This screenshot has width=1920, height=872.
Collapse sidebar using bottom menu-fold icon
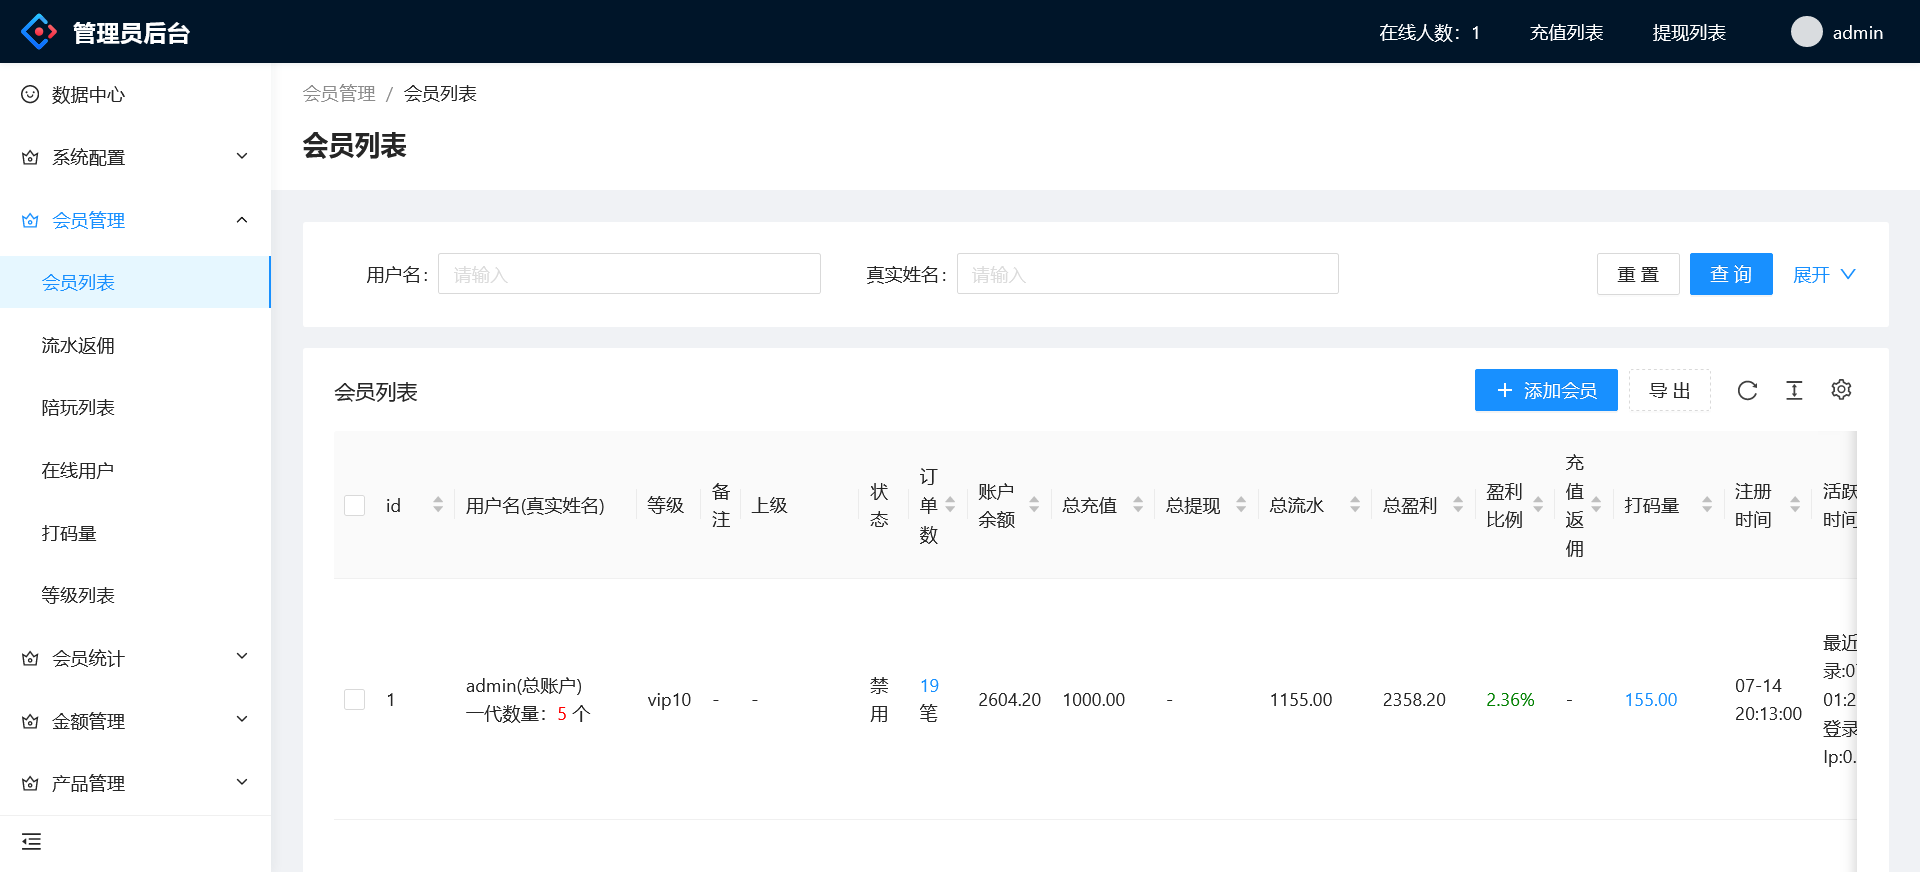pyautogui.click(x=31, y=842)
